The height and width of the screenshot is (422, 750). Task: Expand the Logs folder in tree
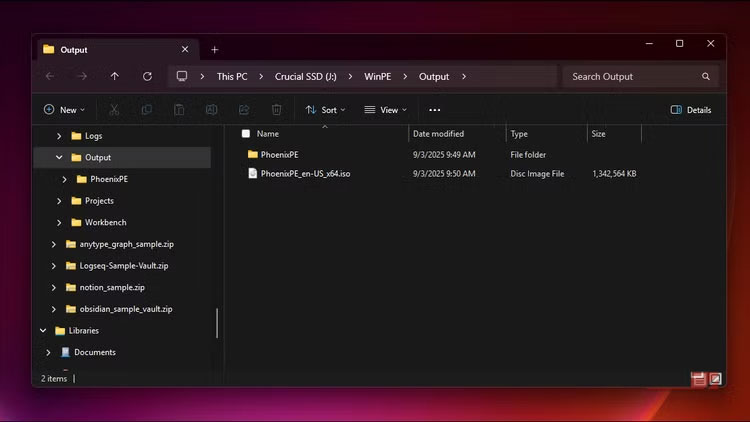[59, 136]
